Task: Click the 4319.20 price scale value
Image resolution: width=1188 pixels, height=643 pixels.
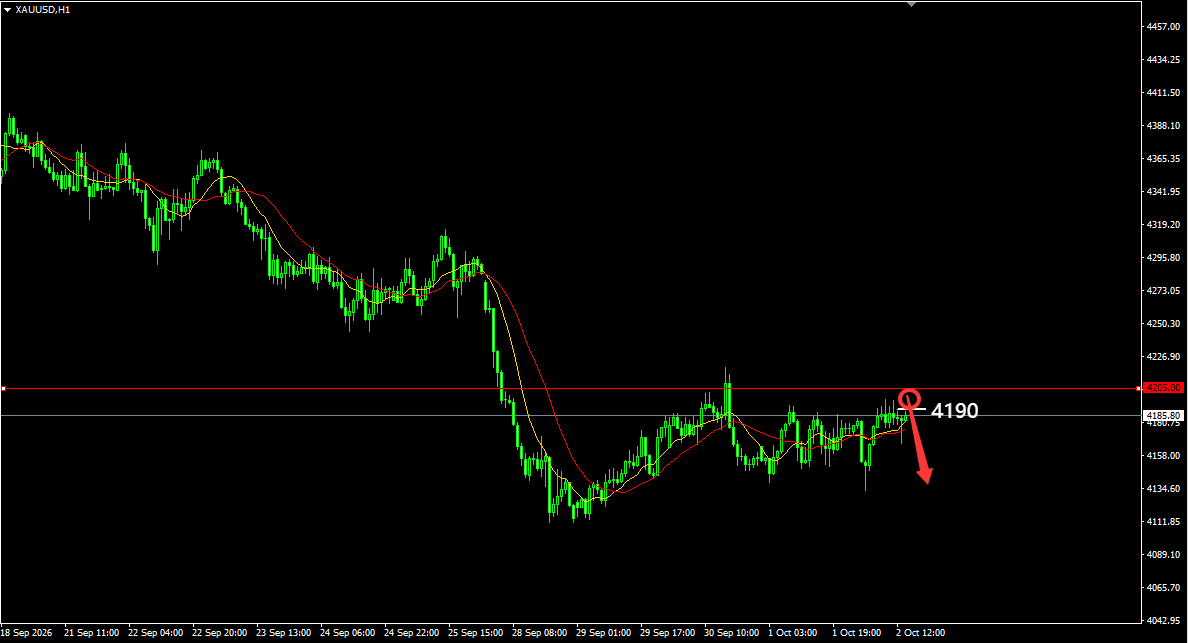Action: pyautogui.click(x=1163, y=225)
